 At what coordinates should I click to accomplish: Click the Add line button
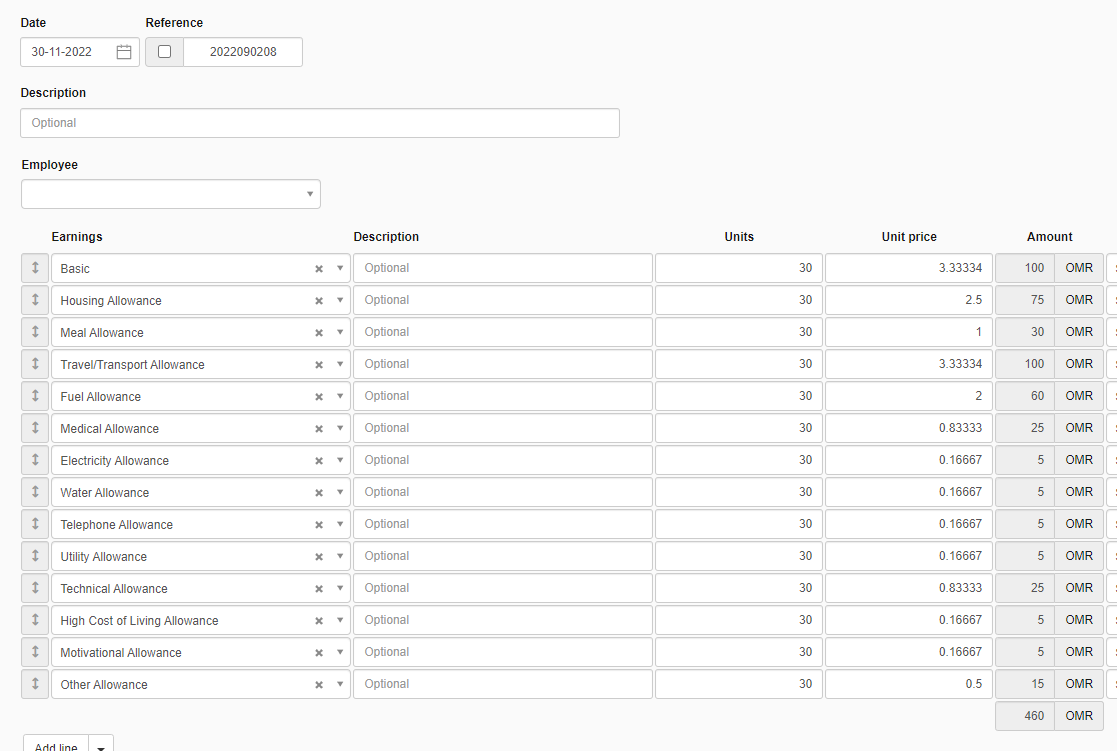click(x=56, y=743)
